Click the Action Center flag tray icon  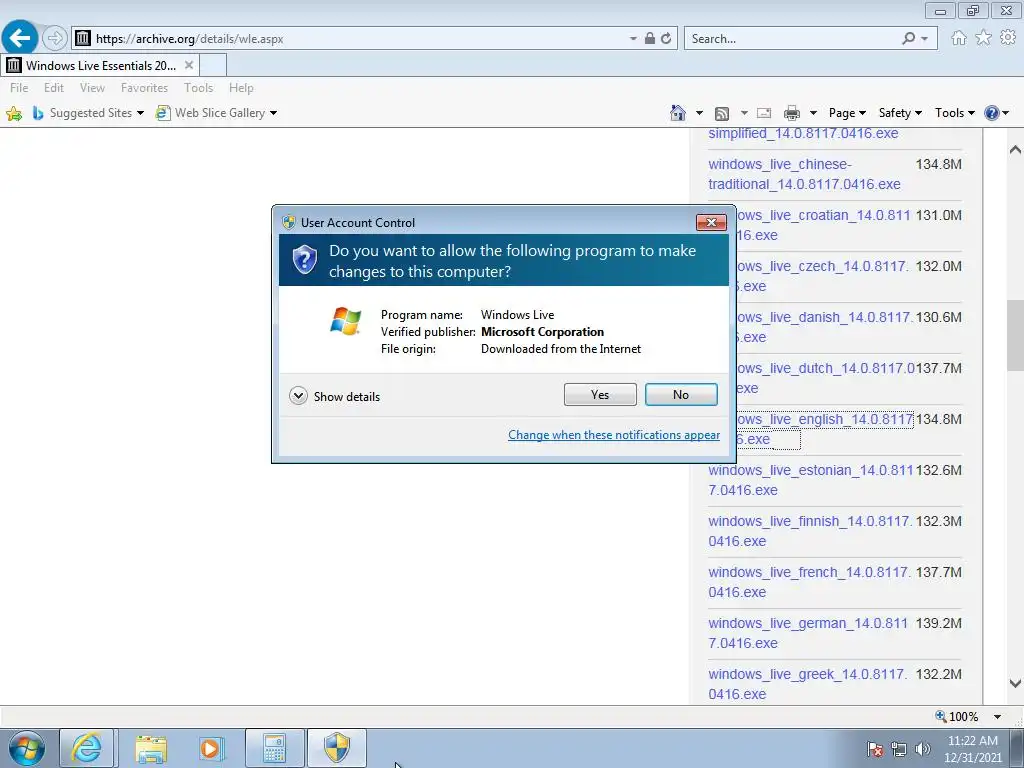point(875,749)
